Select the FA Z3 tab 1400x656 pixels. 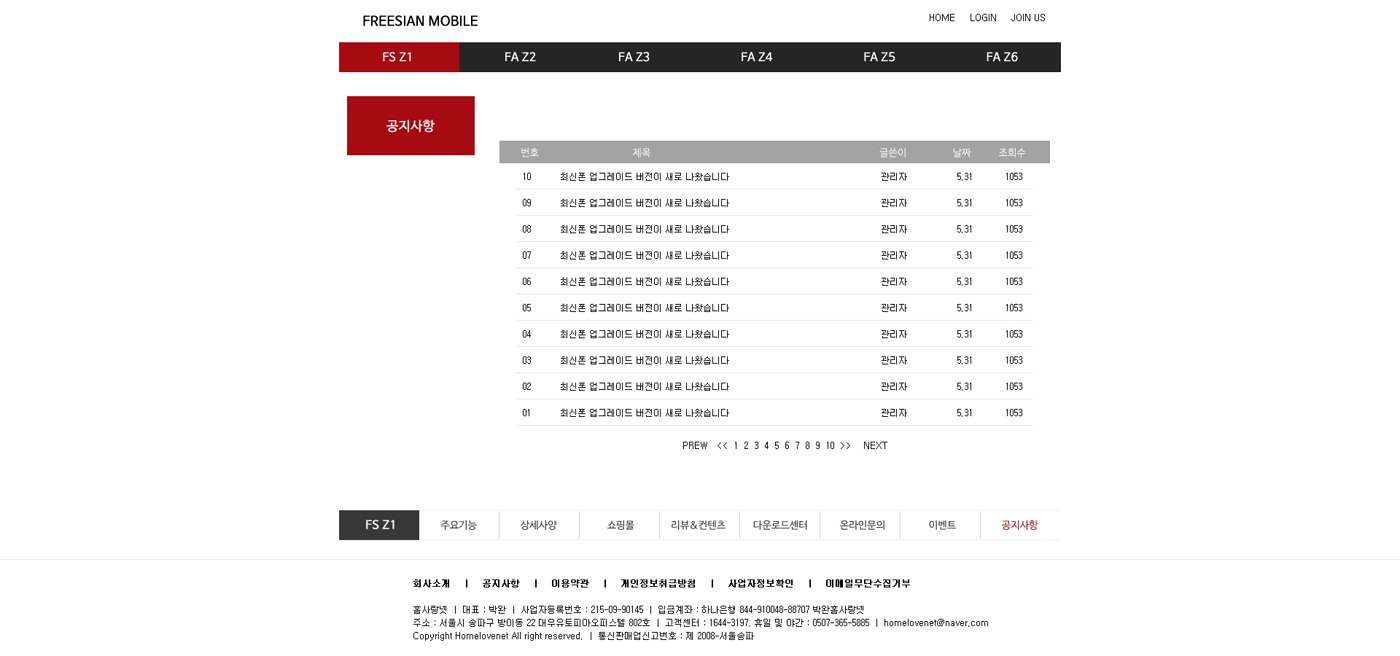(x=634, y=57)
